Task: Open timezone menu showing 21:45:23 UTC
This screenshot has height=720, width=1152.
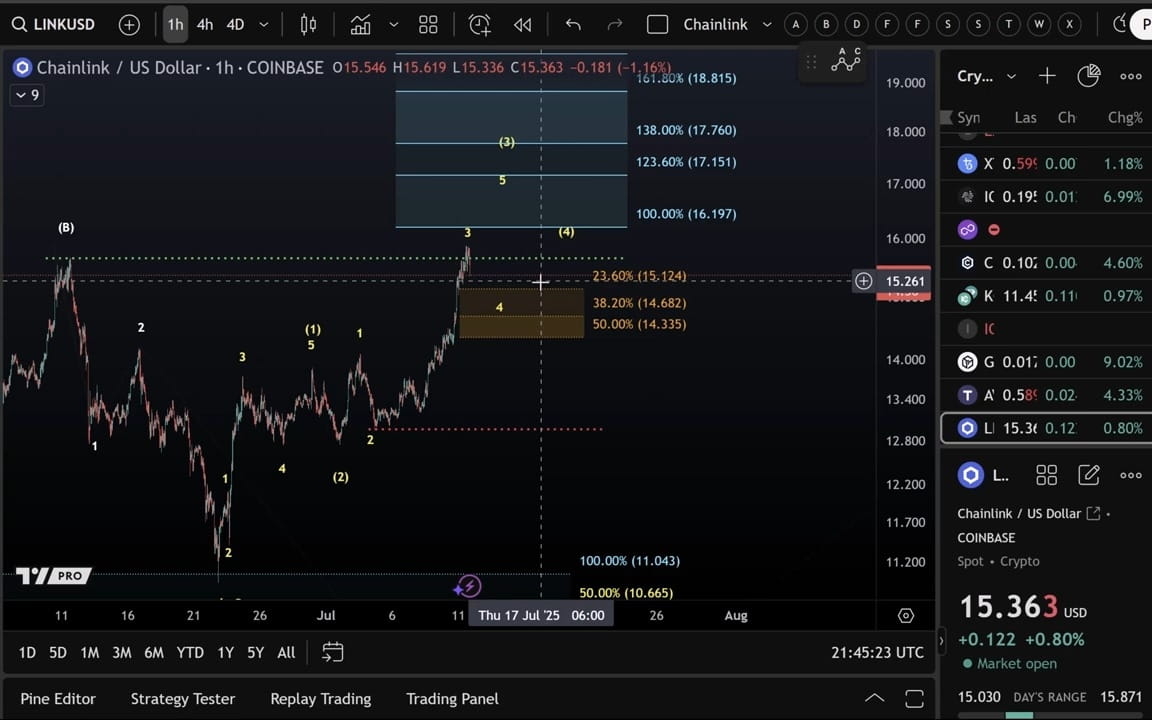Action: pos(877,652)
